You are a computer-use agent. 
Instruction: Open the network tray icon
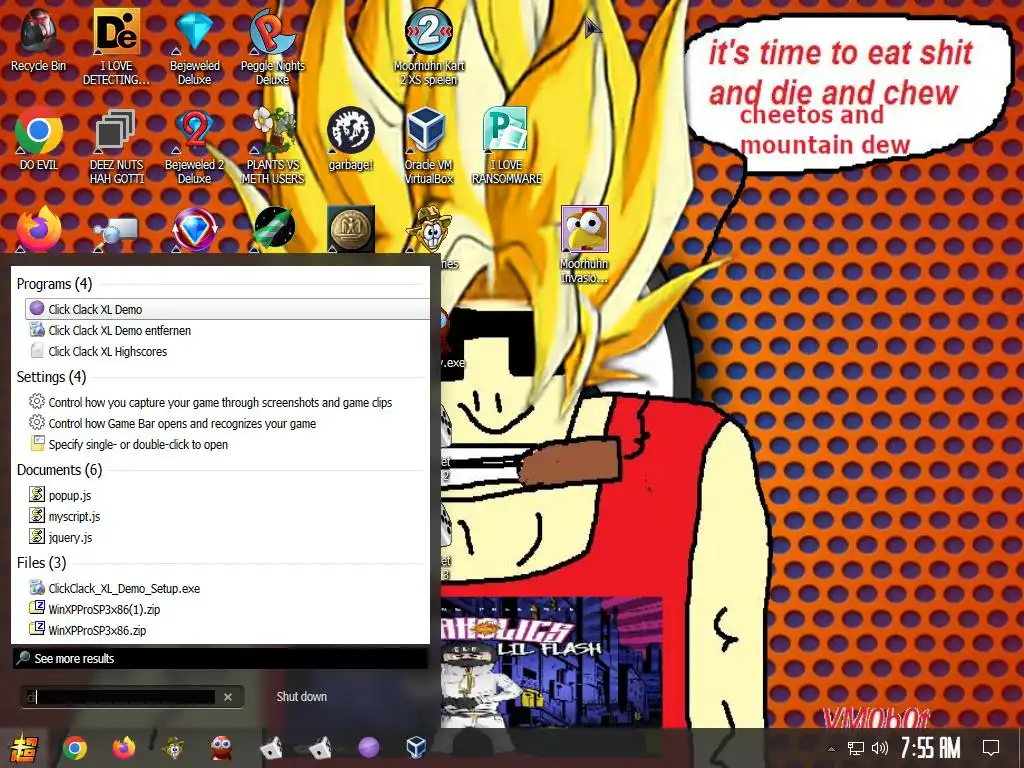point(856,748)
